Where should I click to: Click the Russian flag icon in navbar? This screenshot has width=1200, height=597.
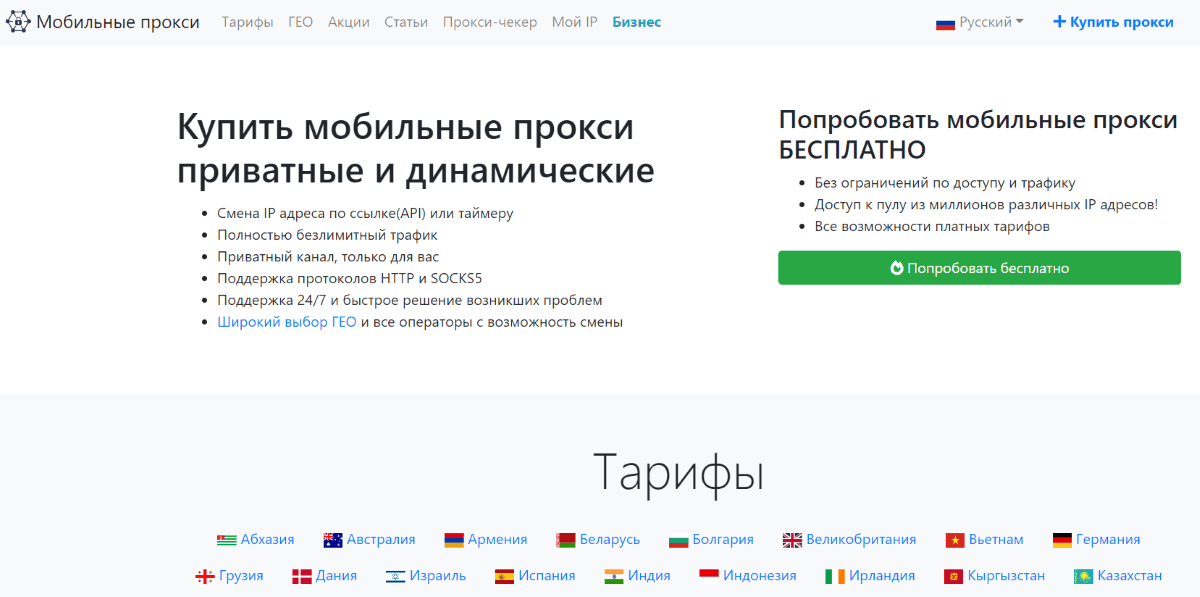[945, 23]
